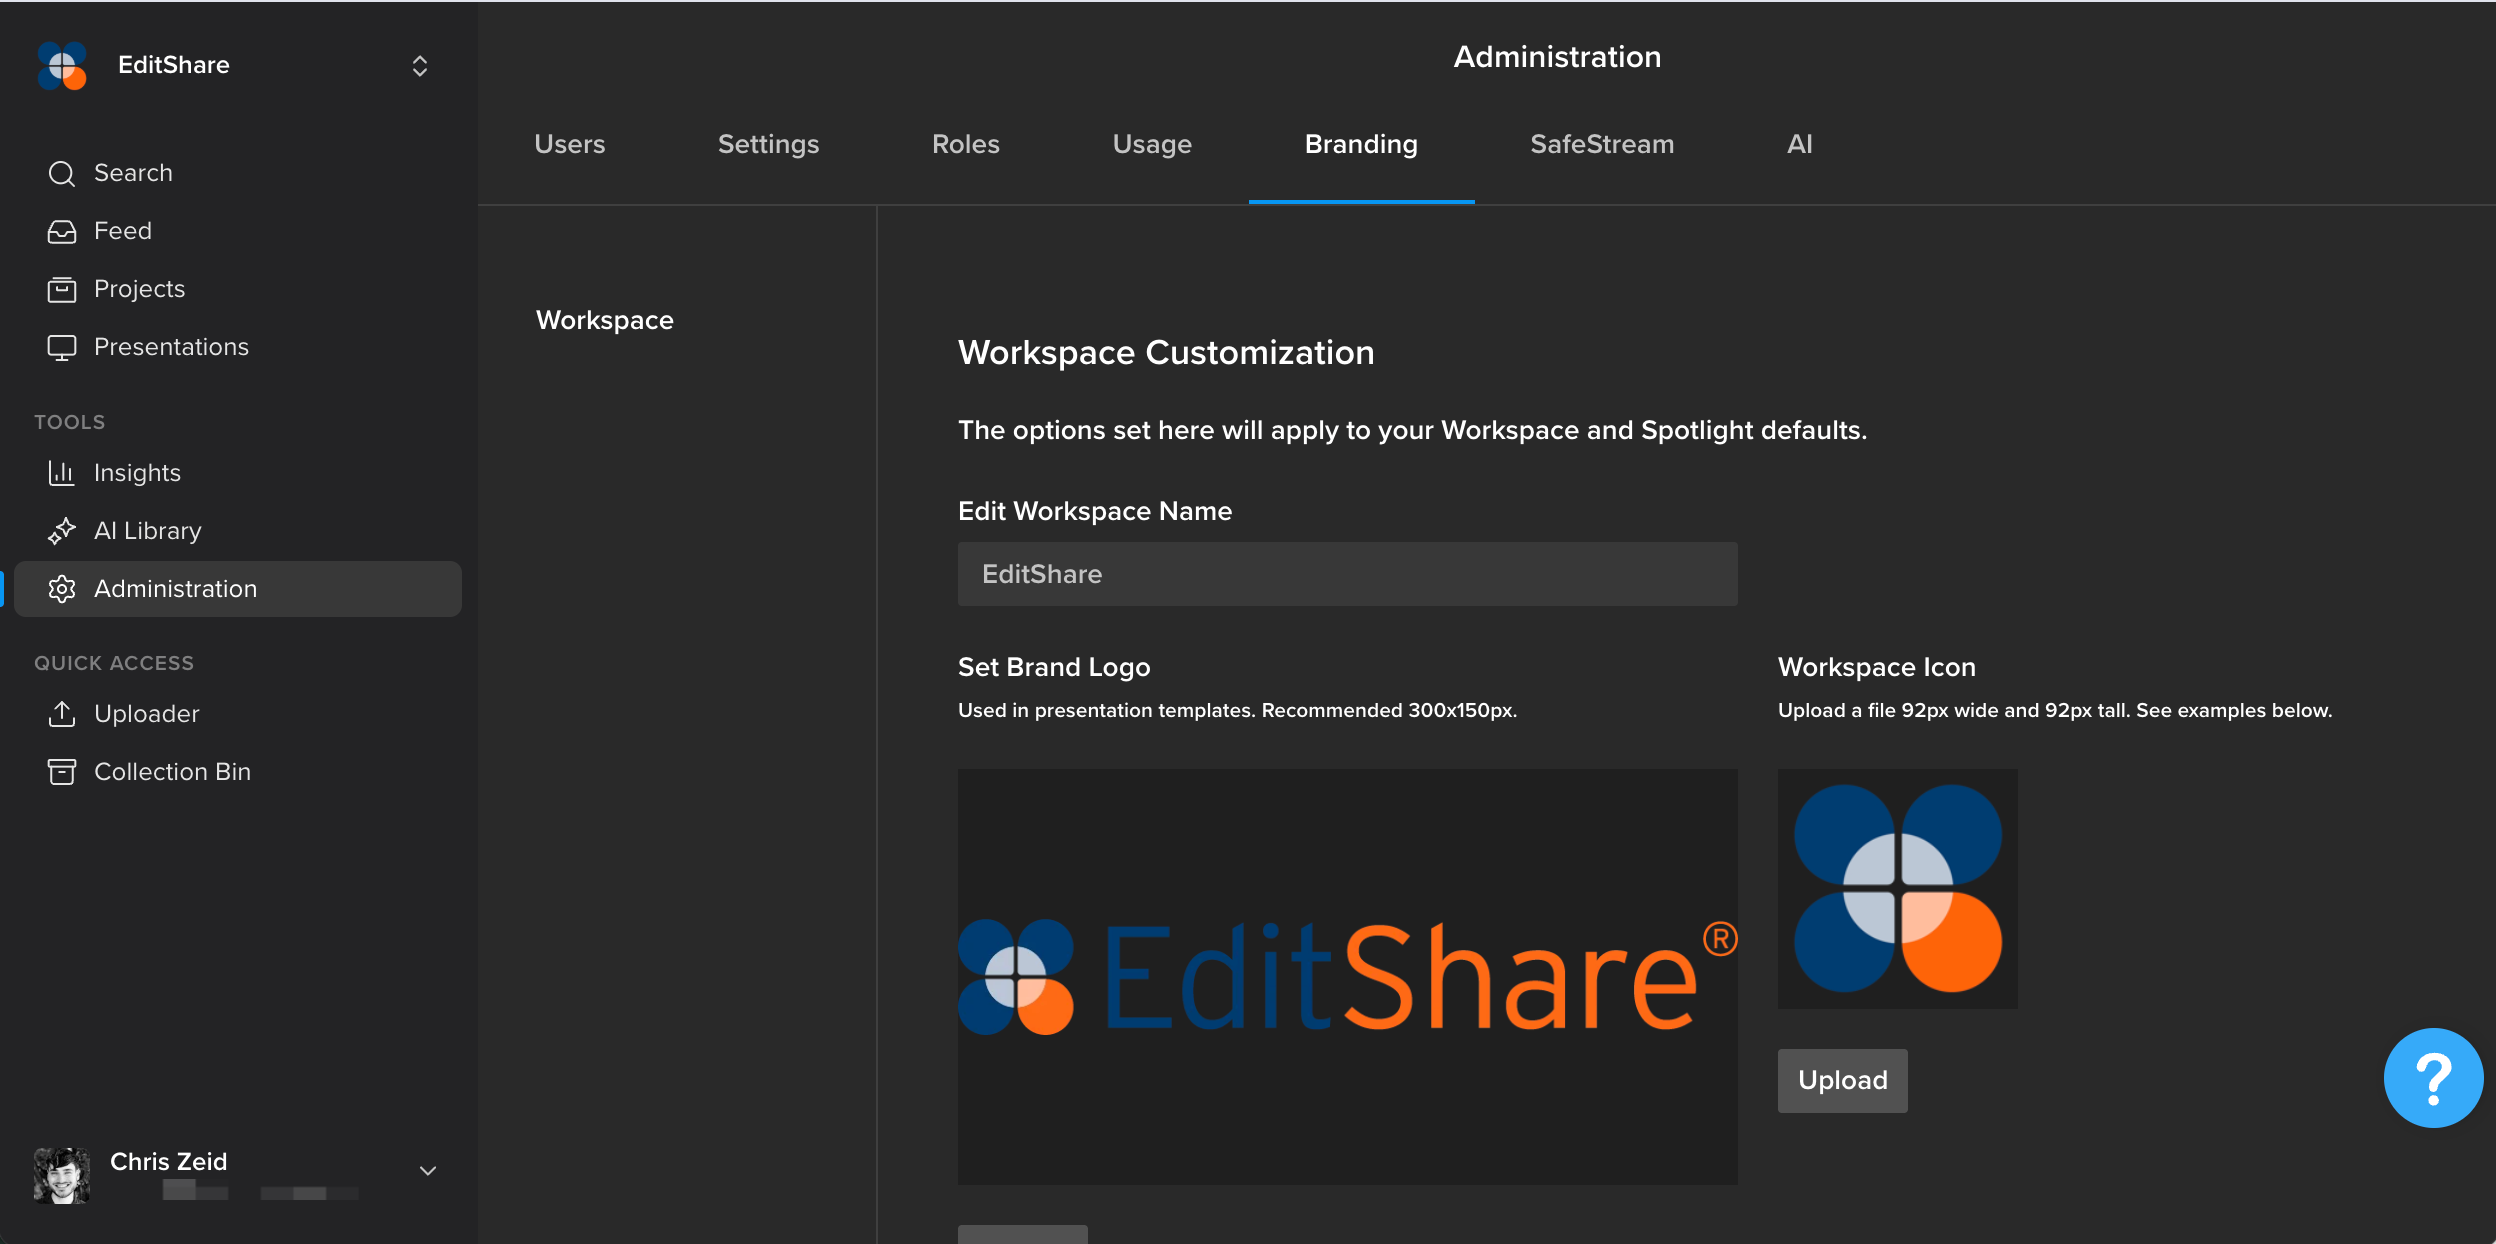Click the QUICK ACCESS section header
The image size is (2496, 1244).
[114, 663]
